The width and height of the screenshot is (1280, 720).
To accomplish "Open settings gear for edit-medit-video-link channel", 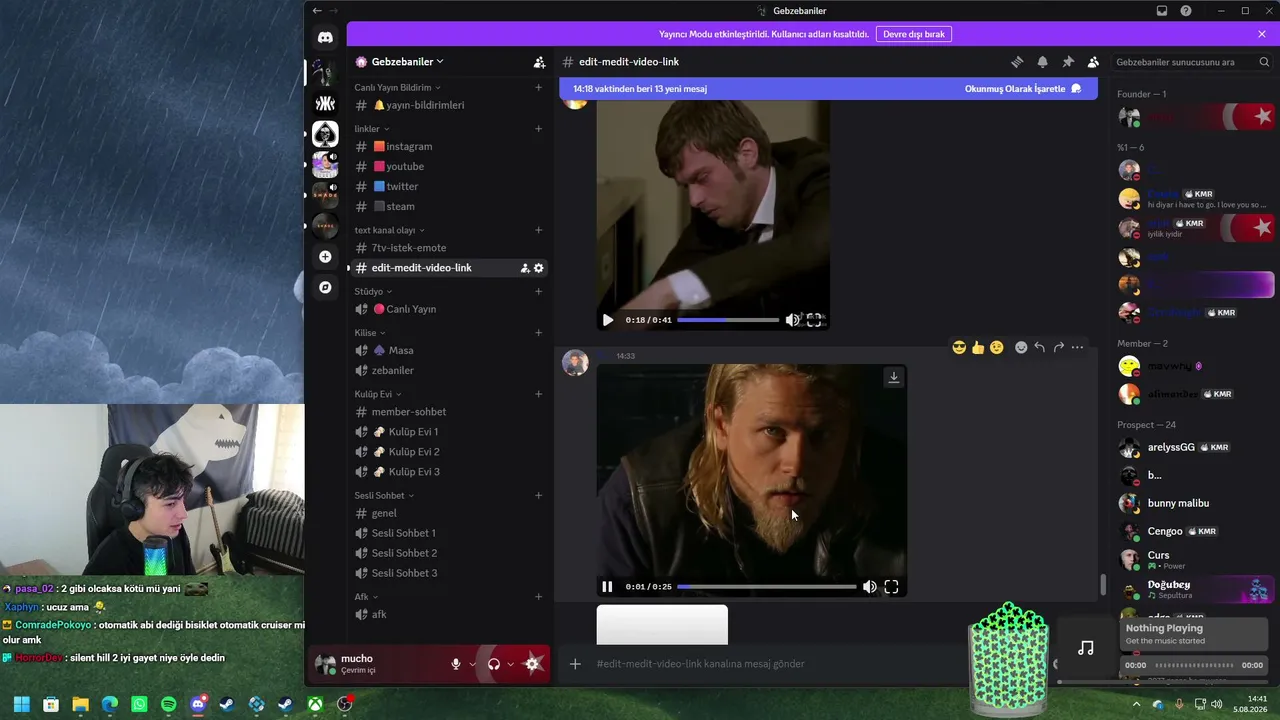I will (x=539, y=268).
